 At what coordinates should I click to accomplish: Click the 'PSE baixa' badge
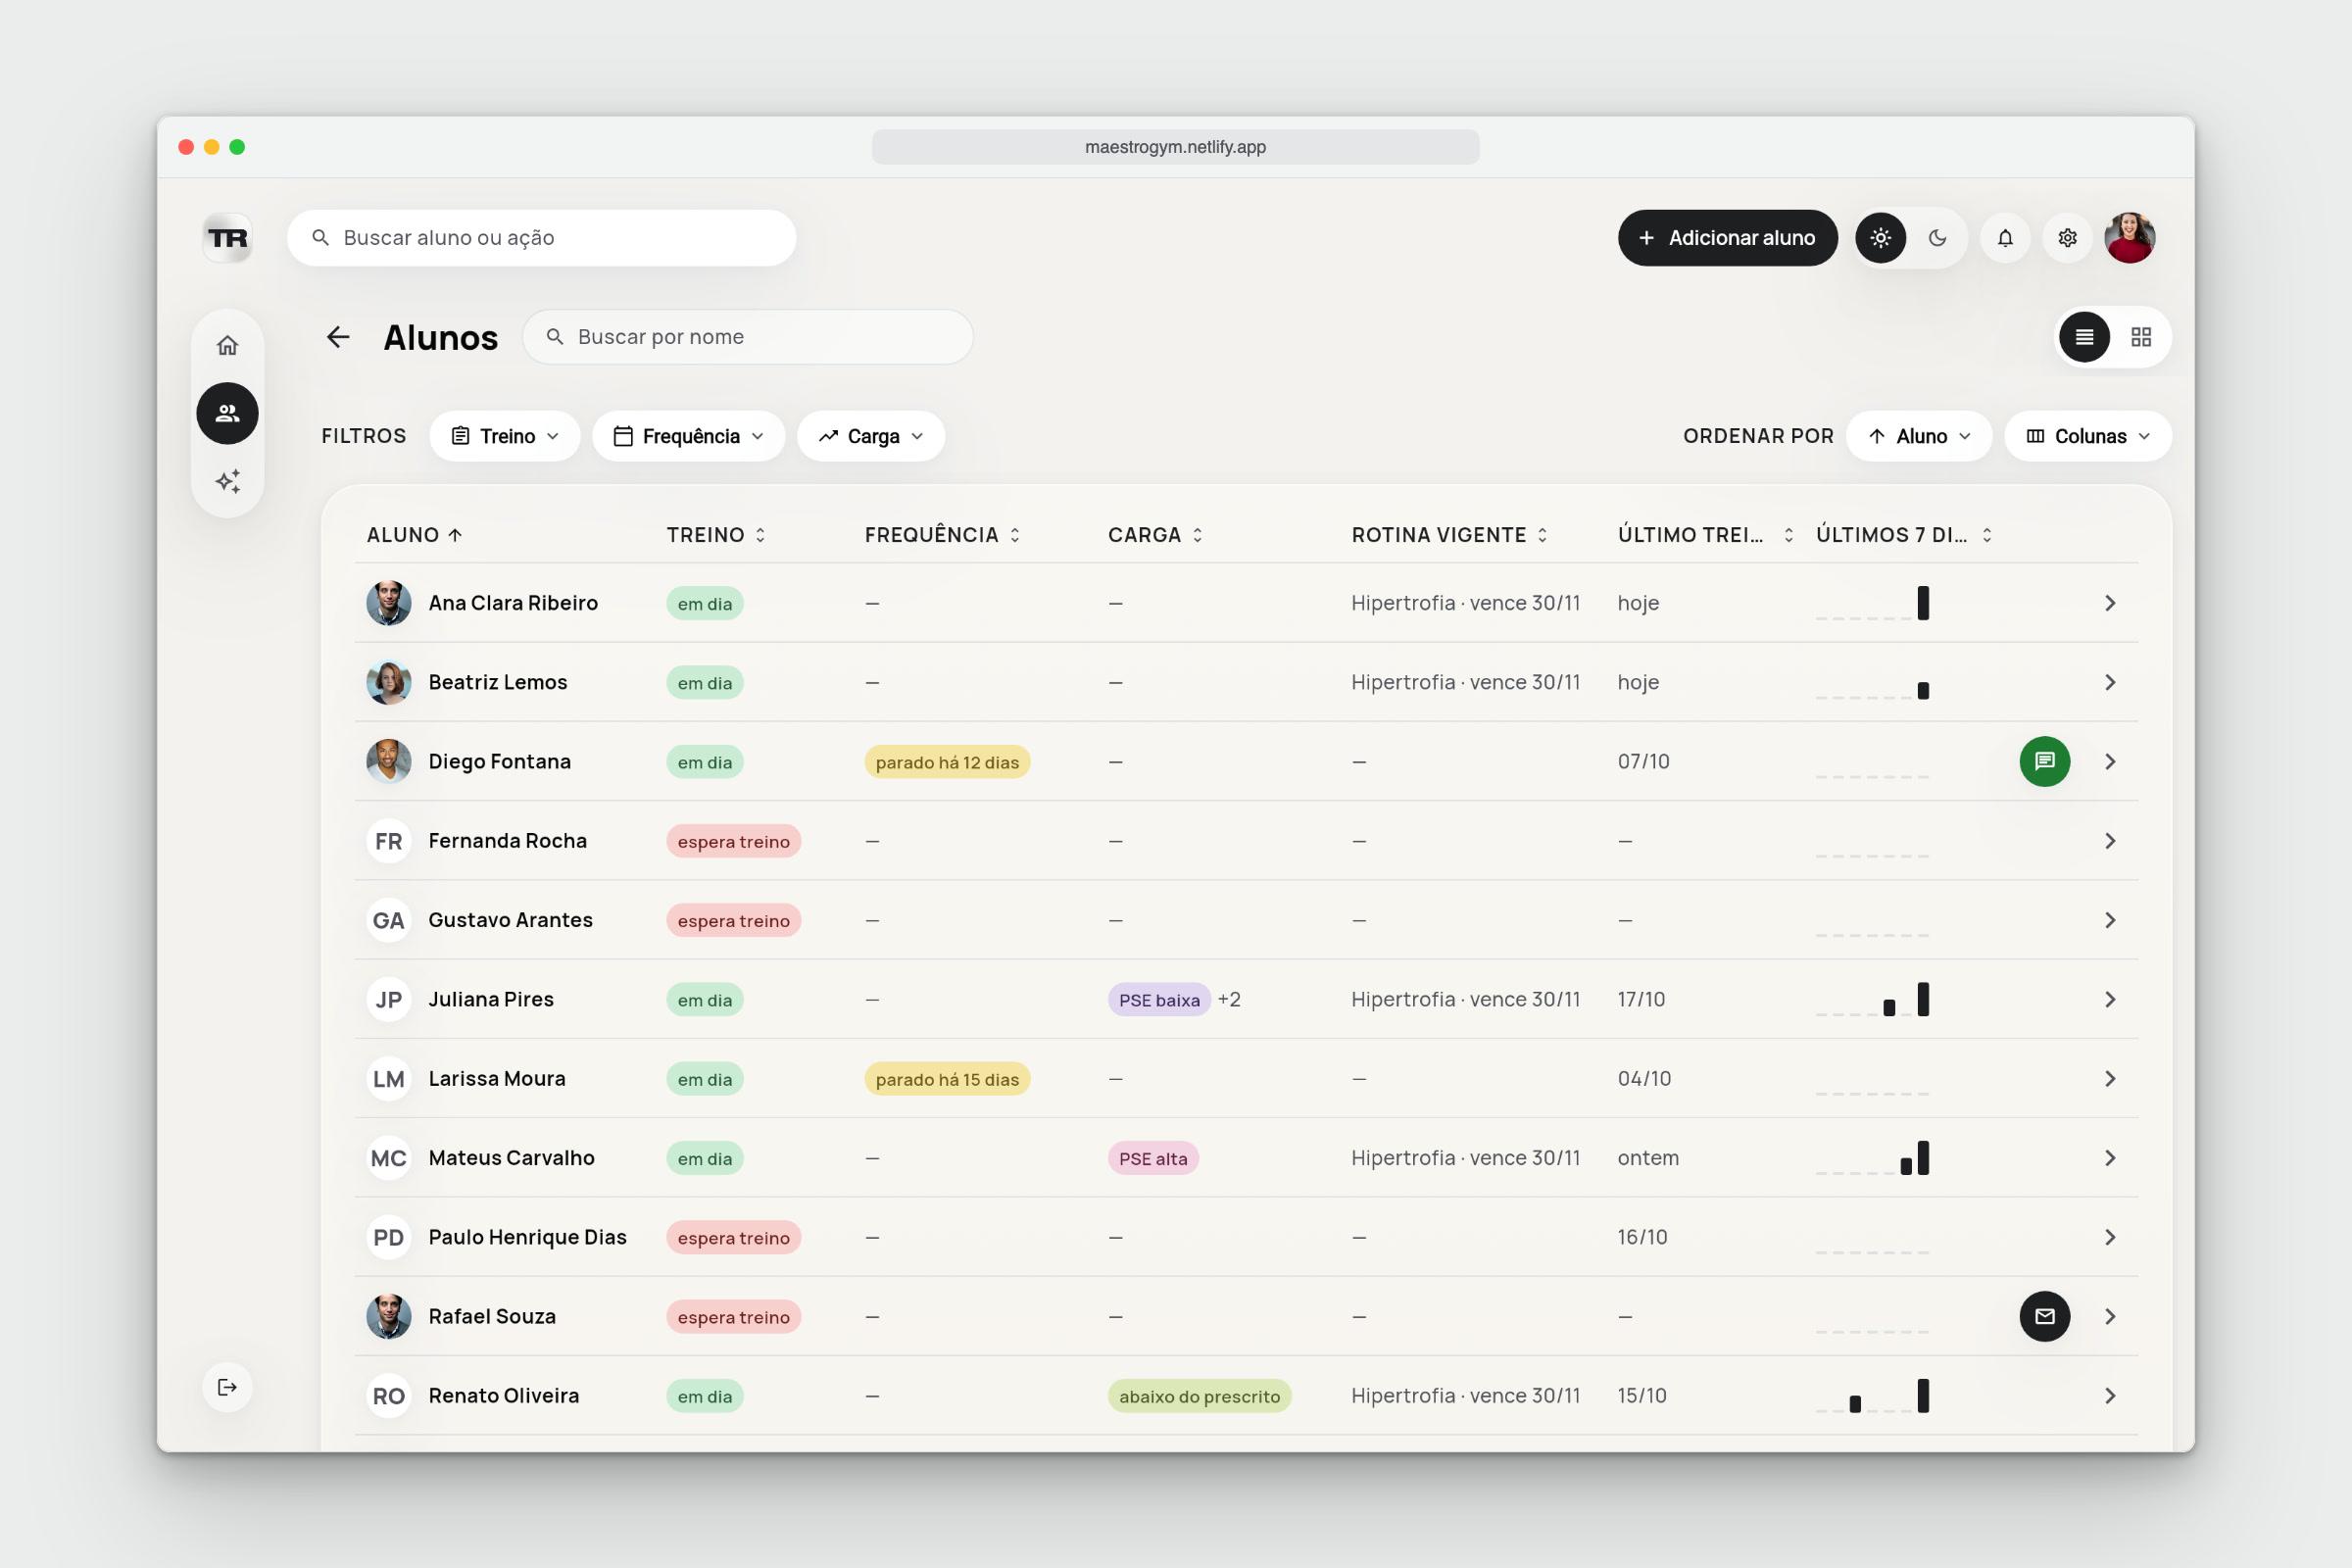tap(1159, 999)
